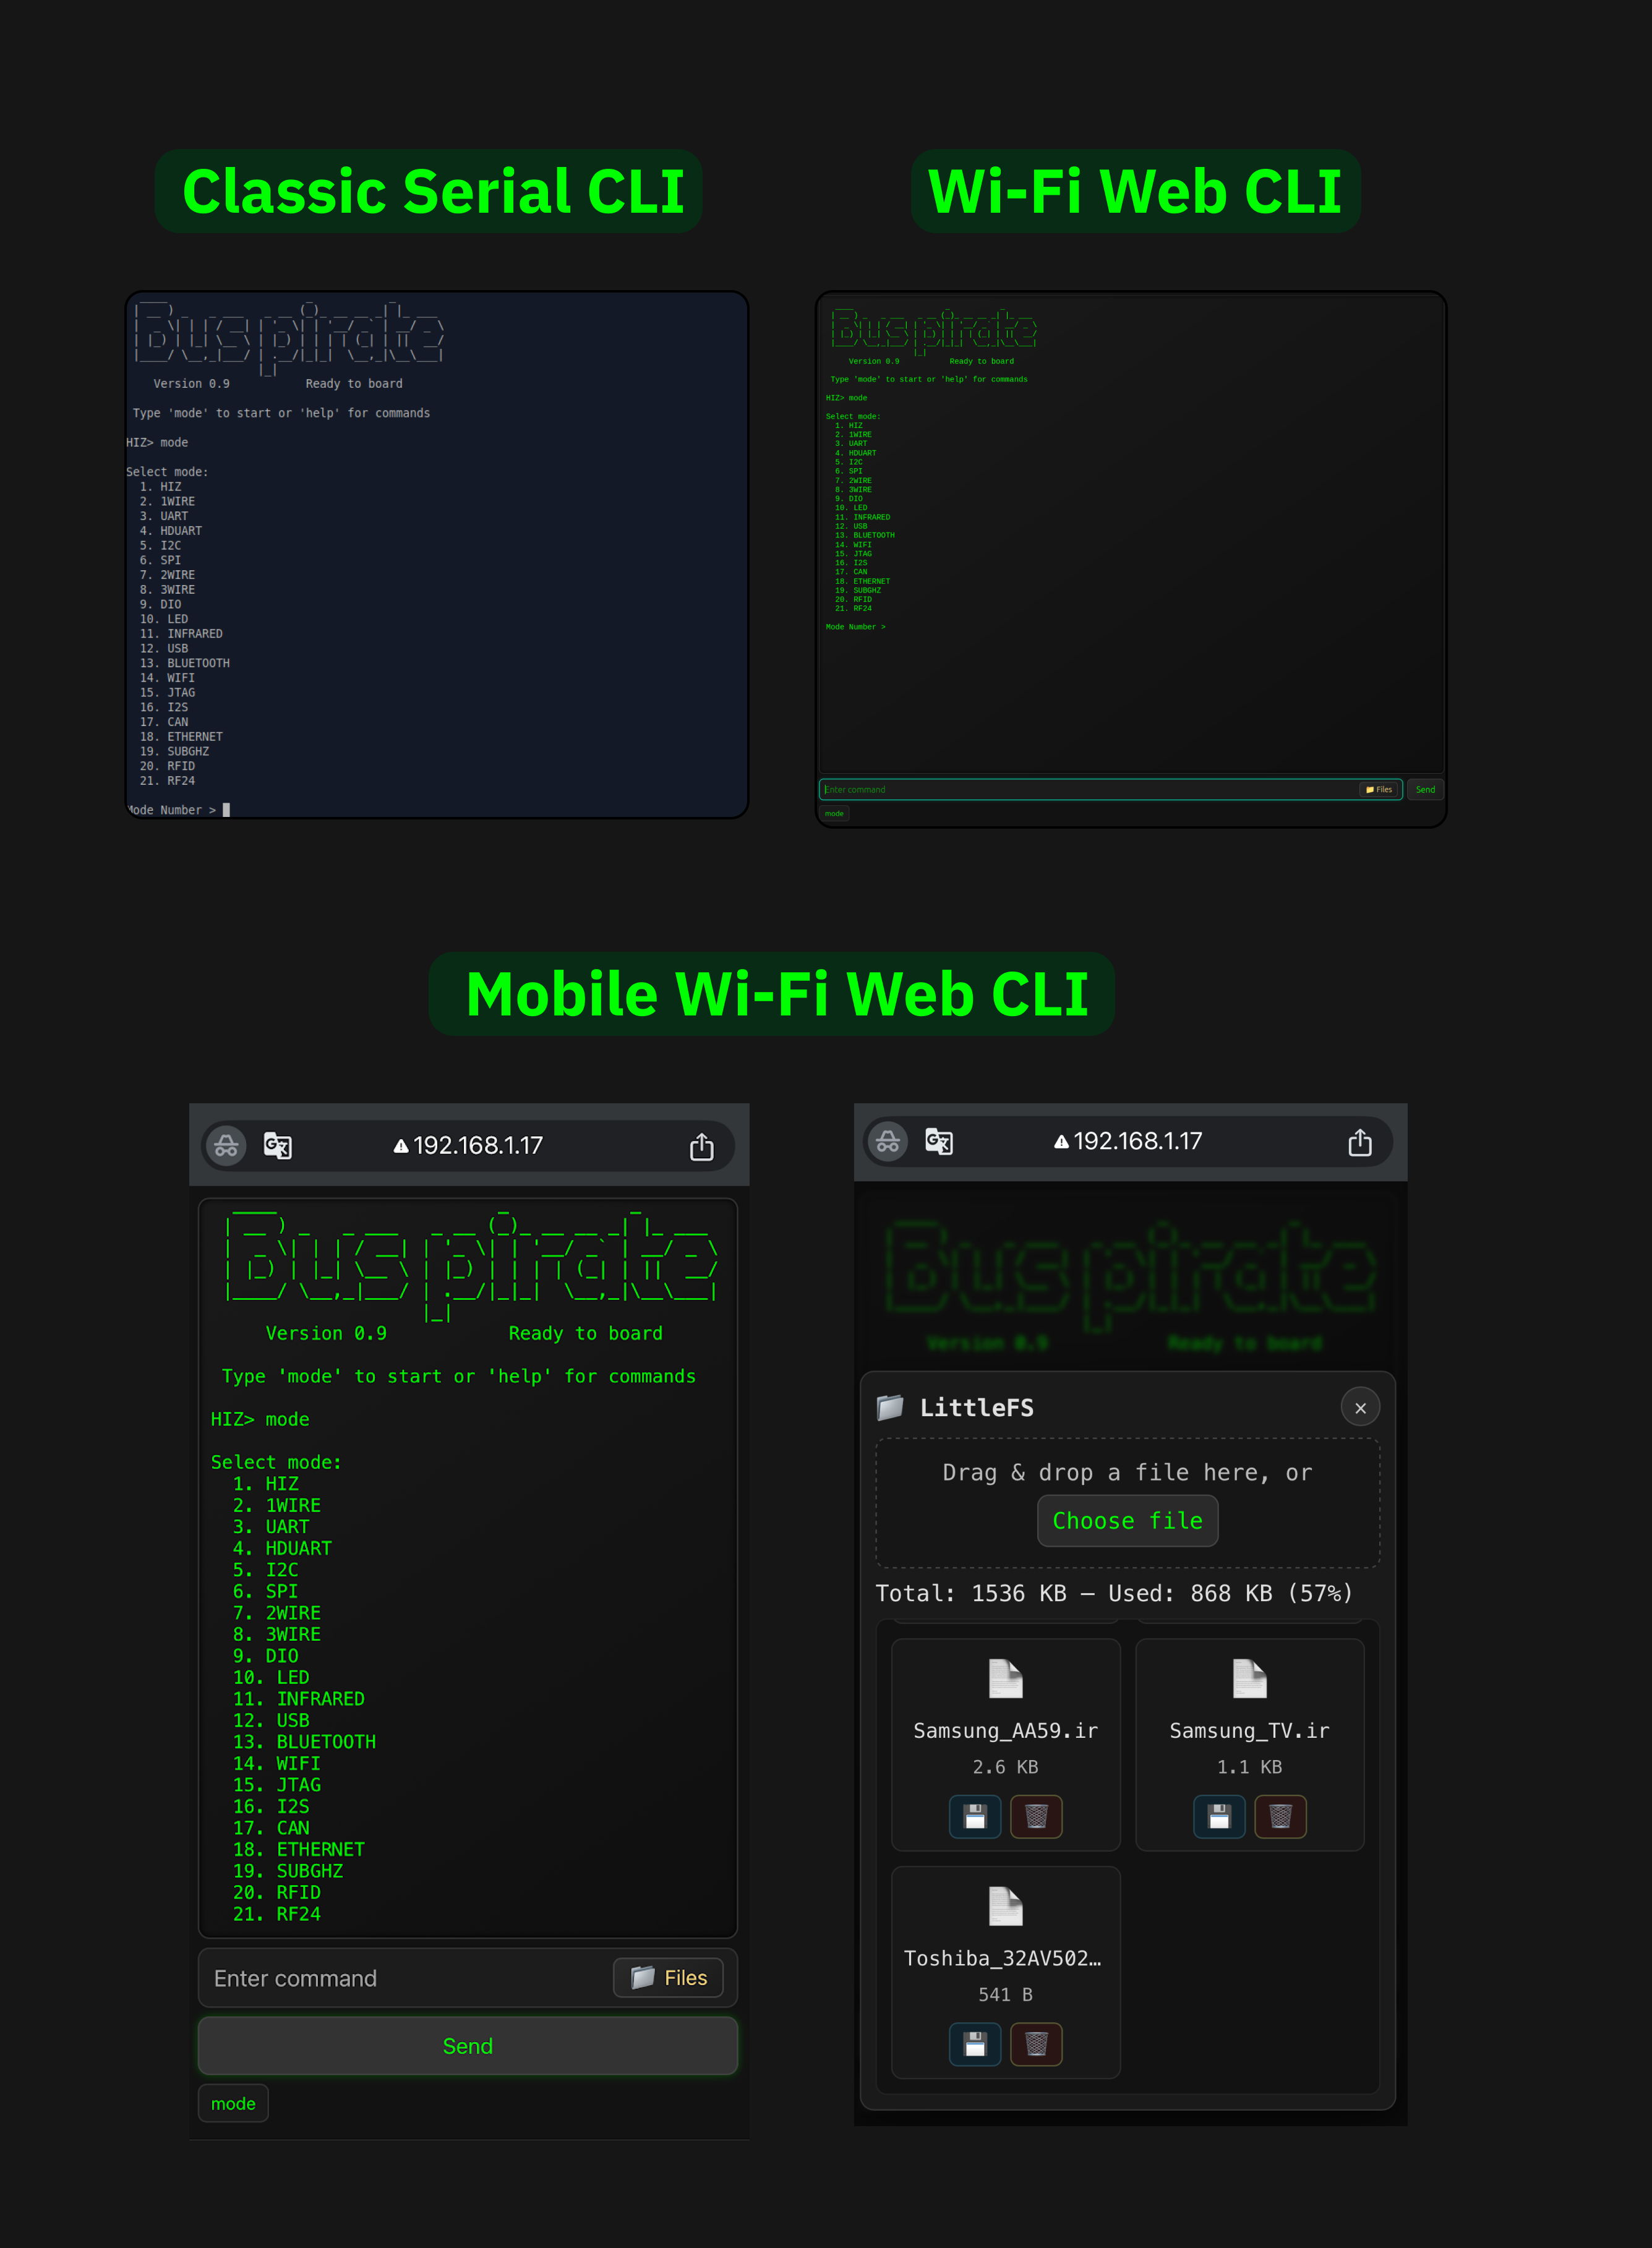Tap share icon in right mobile browser
Screen dimensions: 1652x2248
click(x=1359, y=1142)
